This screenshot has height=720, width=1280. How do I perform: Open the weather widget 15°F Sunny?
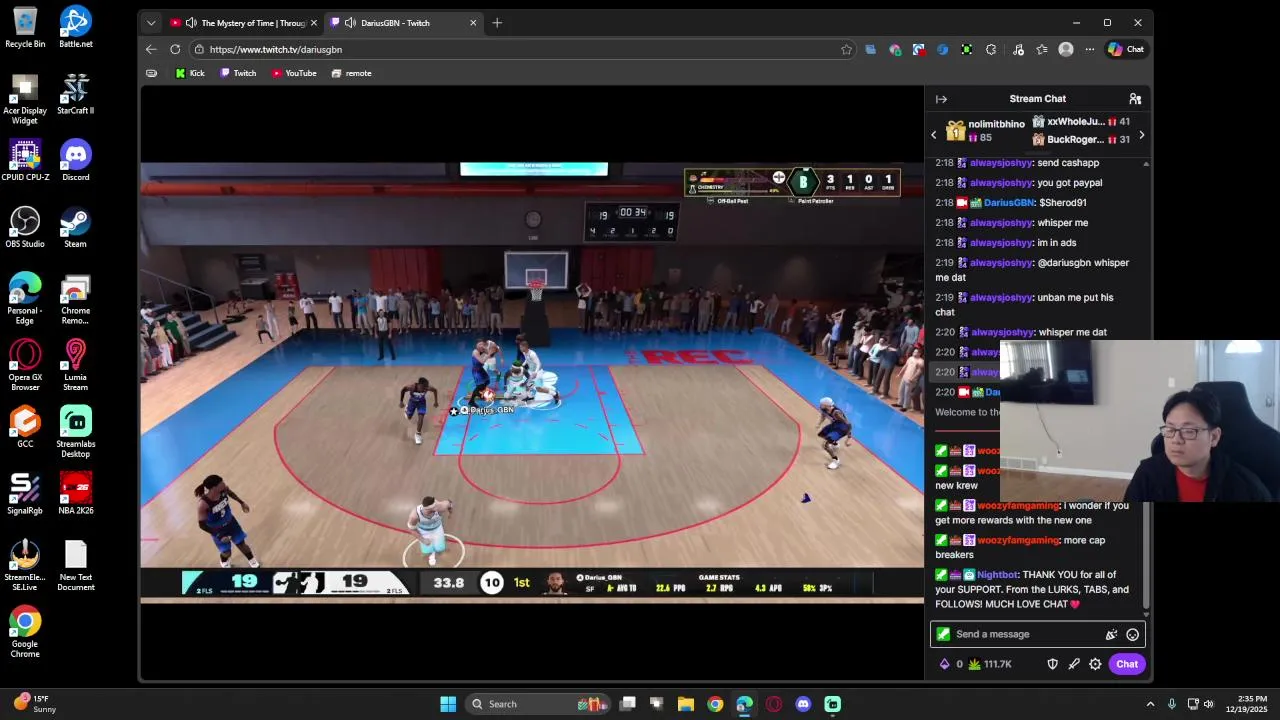[34, 704]
